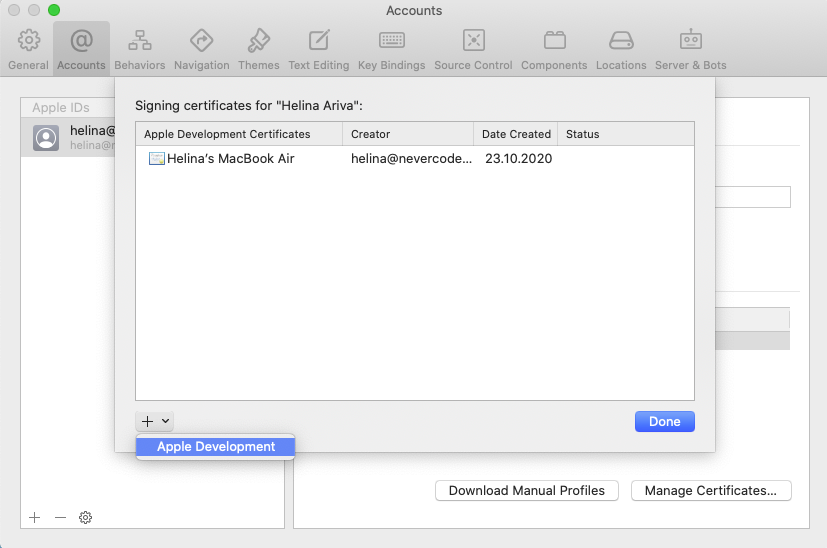Open the Behaviors preferences pane
827x548 pixels.
tap(140, 50)
